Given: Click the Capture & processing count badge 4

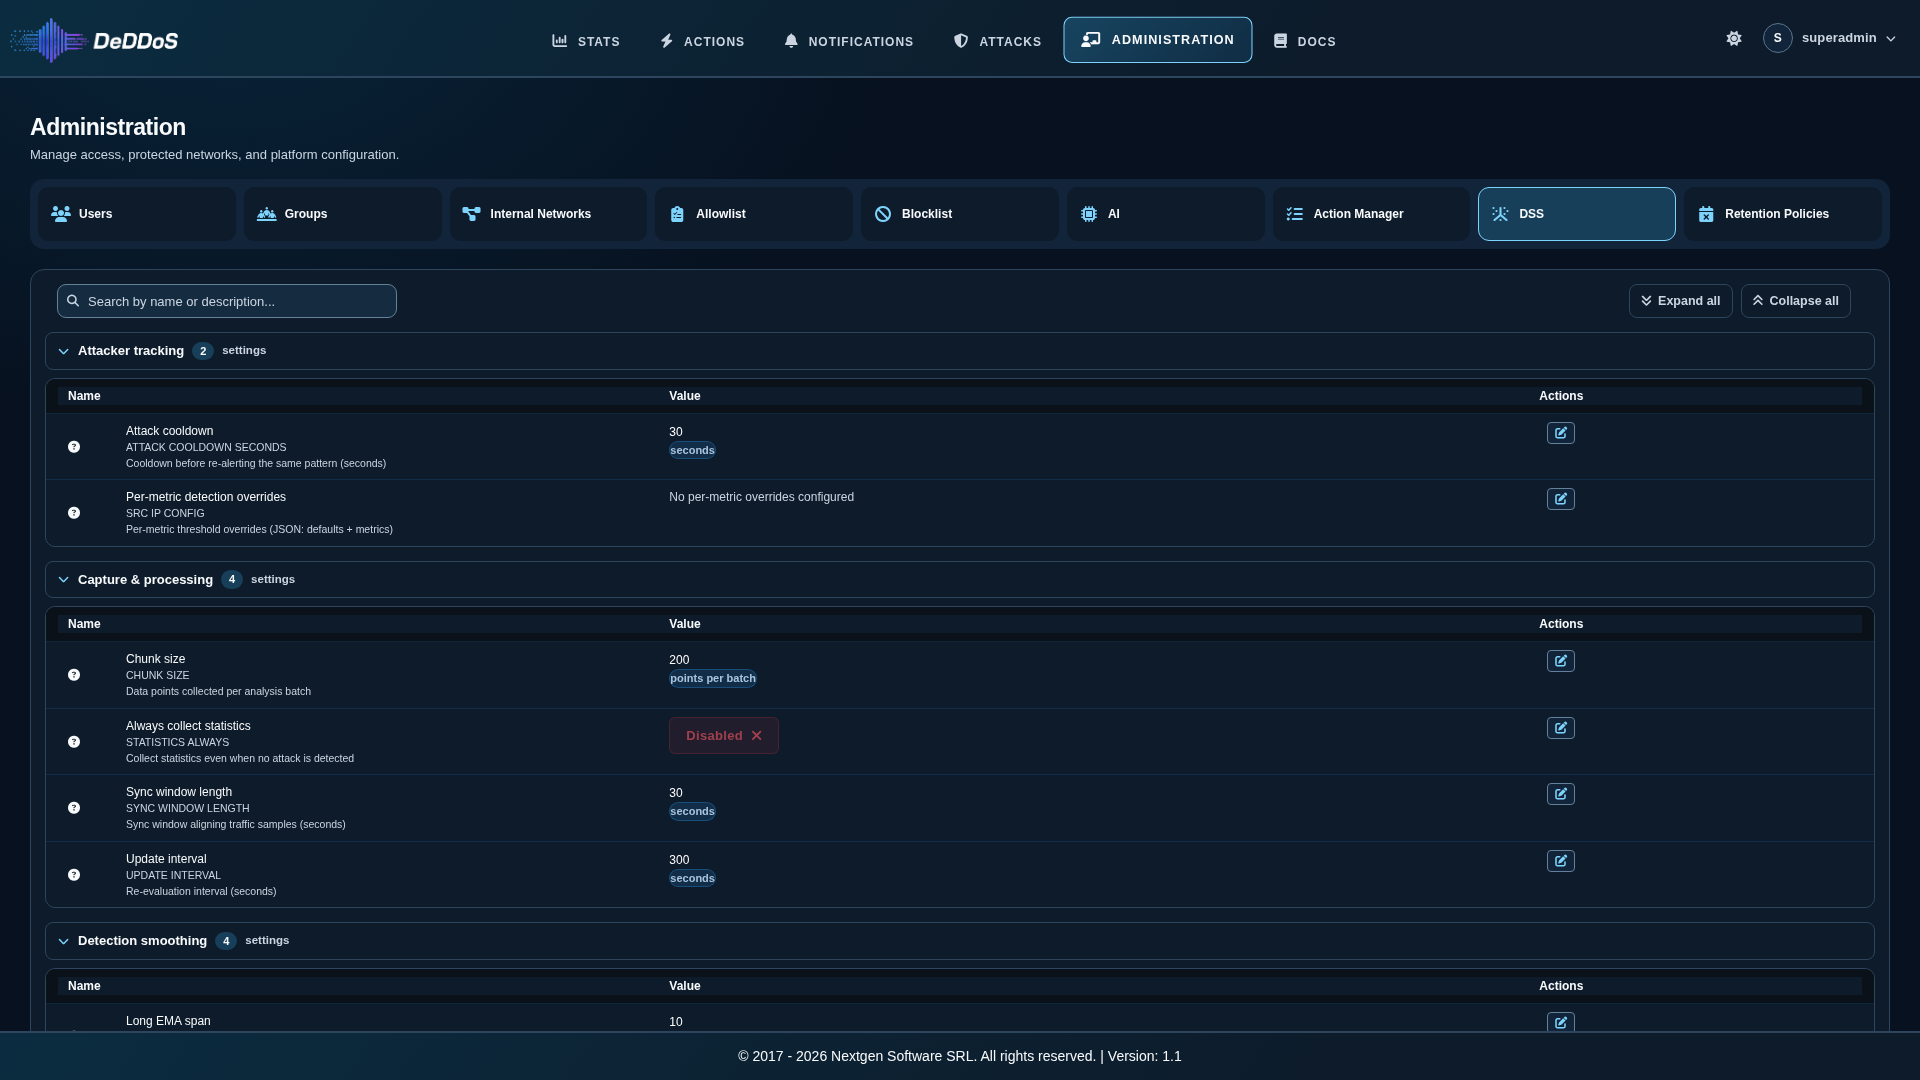Looking at the screenshot, I should pos(232,580).
